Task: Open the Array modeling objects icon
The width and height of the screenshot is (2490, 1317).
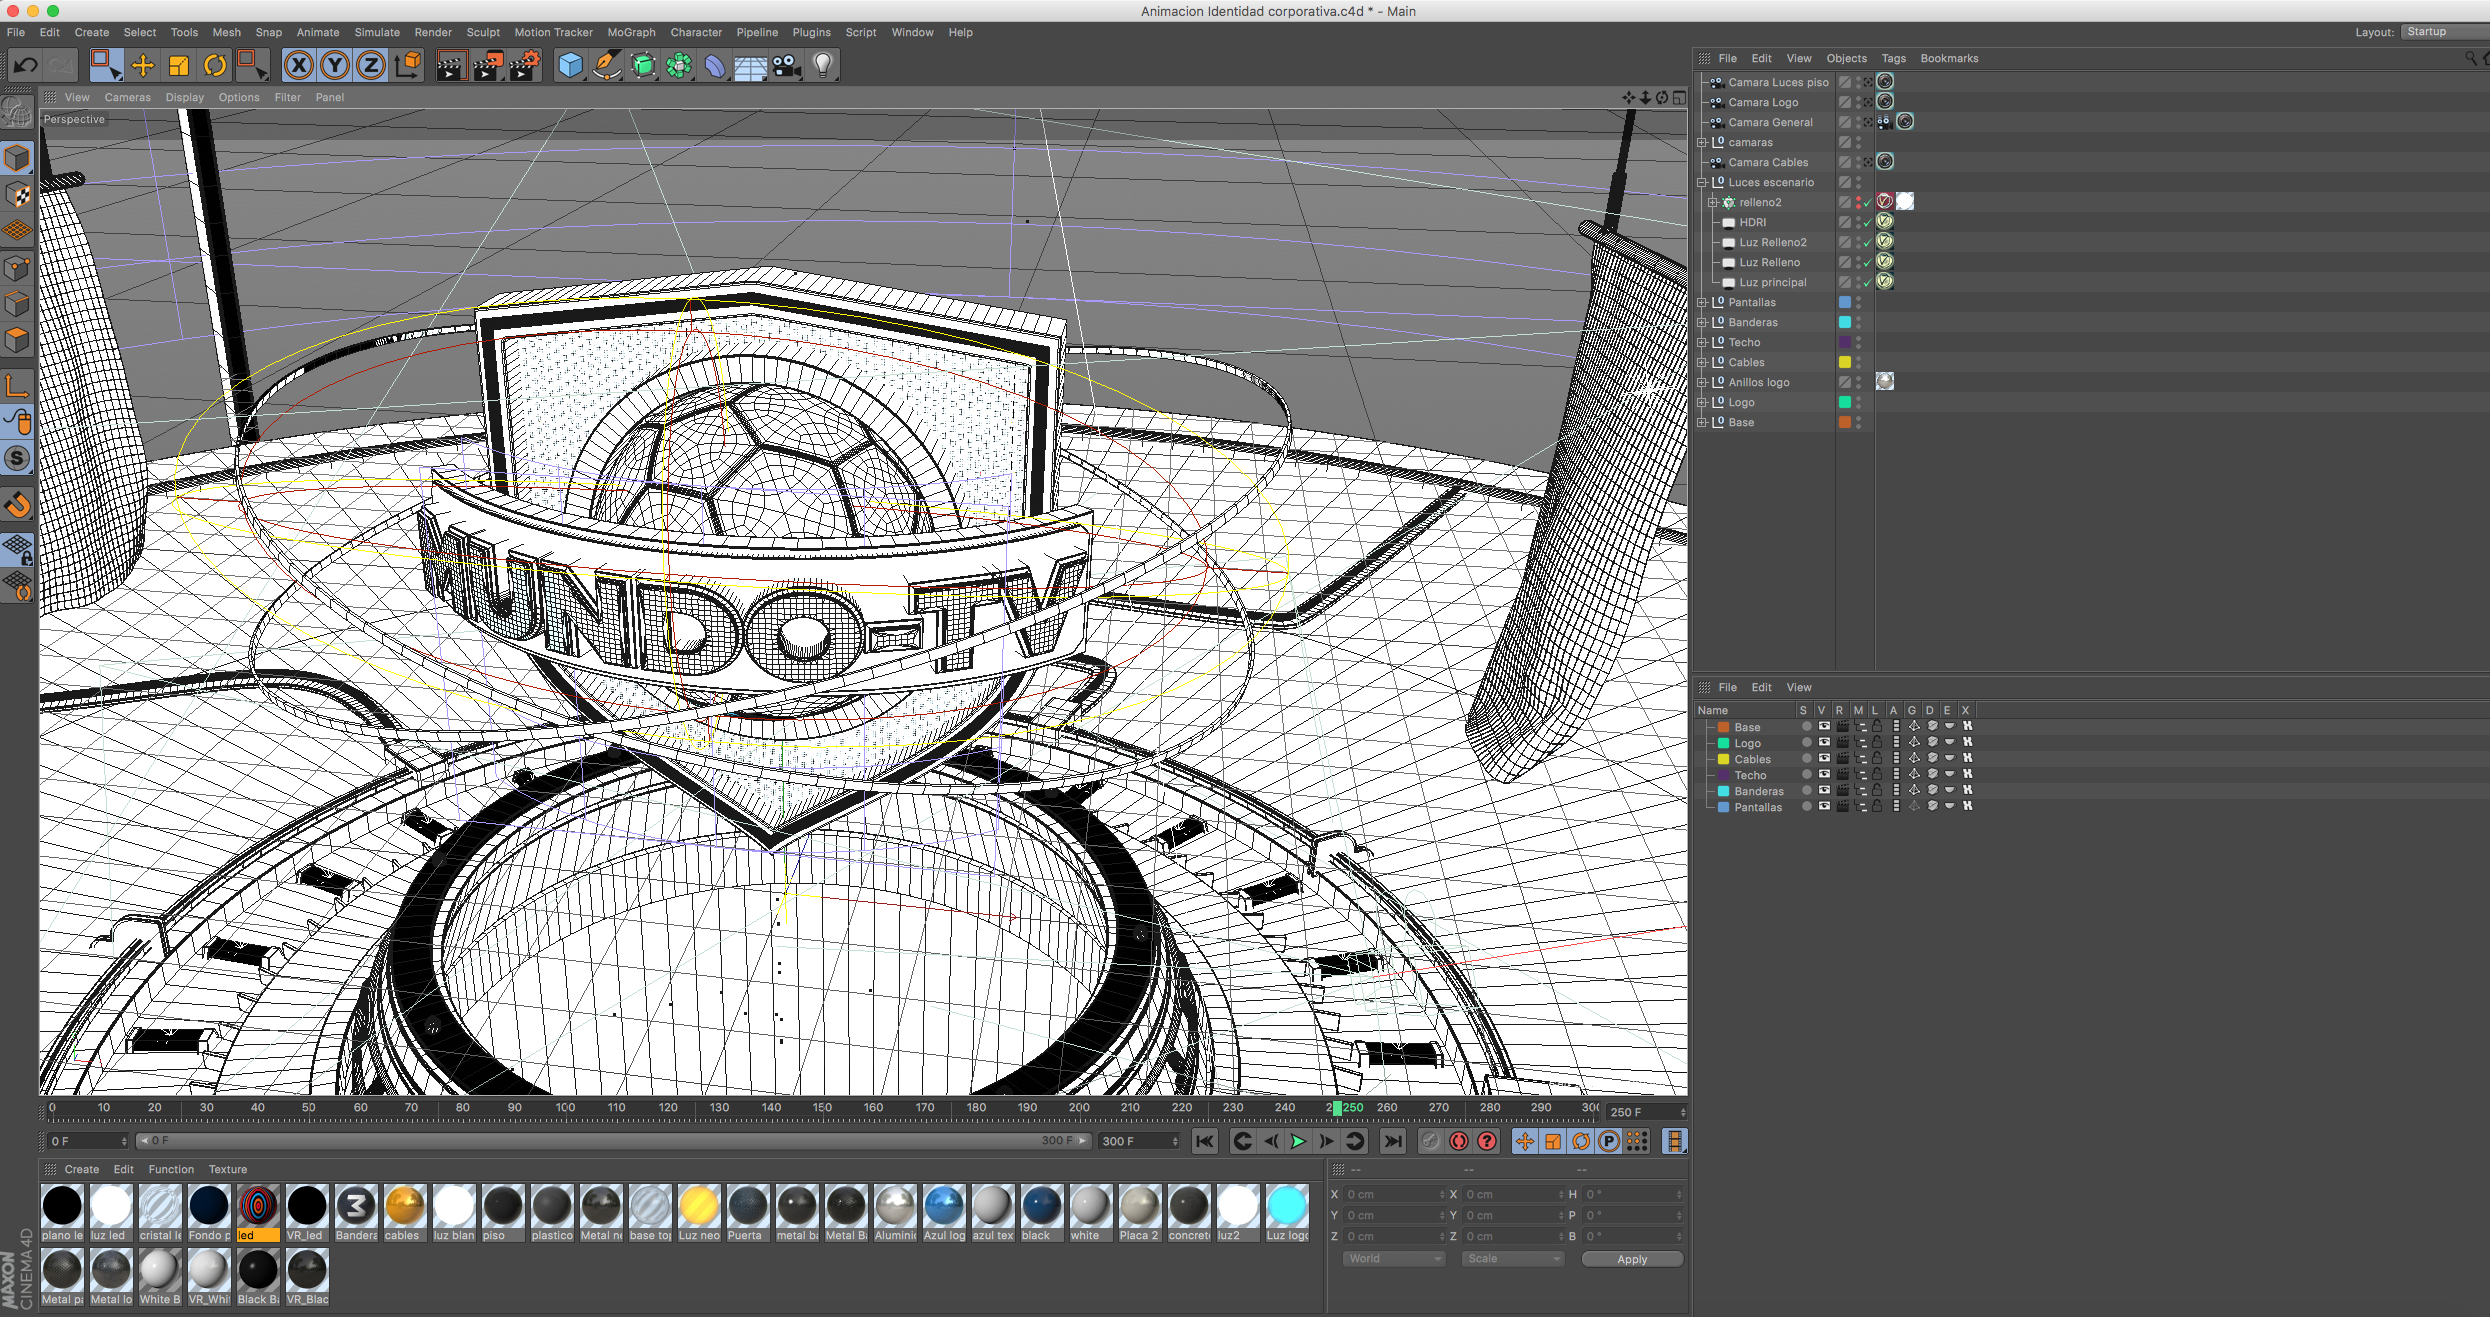Action: pos(679,66)
